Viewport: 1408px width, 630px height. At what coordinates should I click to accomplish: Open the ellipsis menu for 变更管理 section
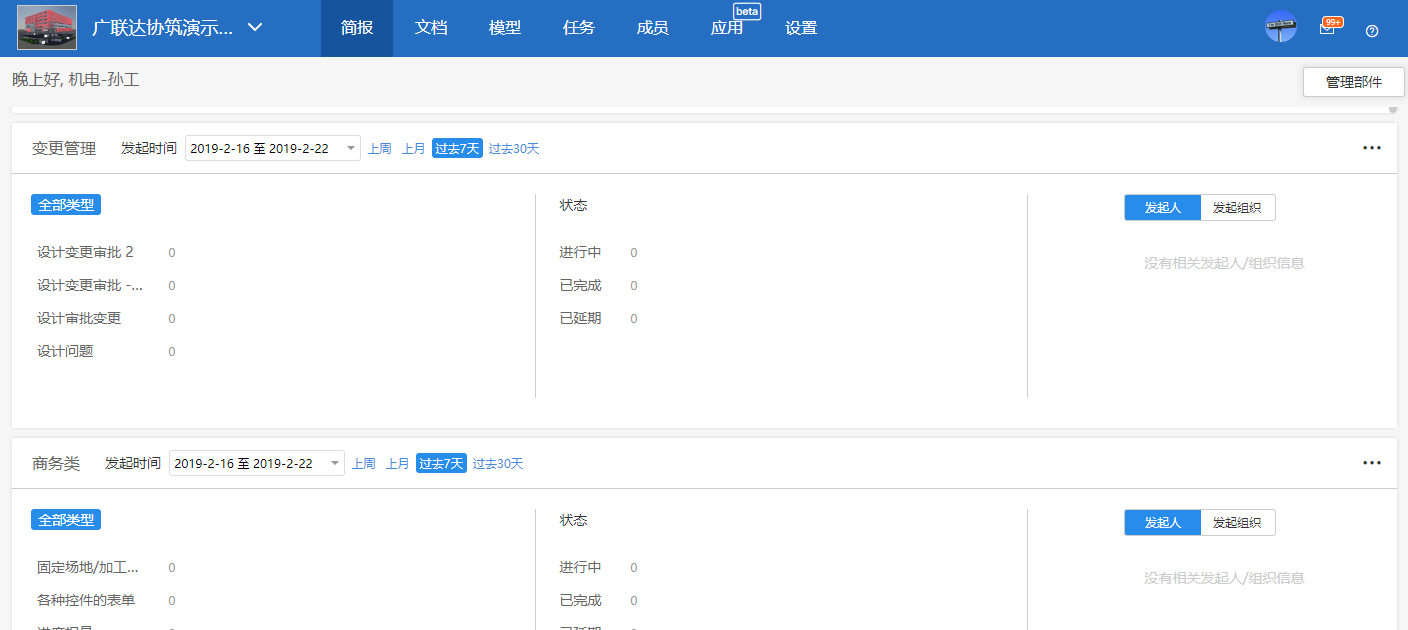tap(1370, 147)
